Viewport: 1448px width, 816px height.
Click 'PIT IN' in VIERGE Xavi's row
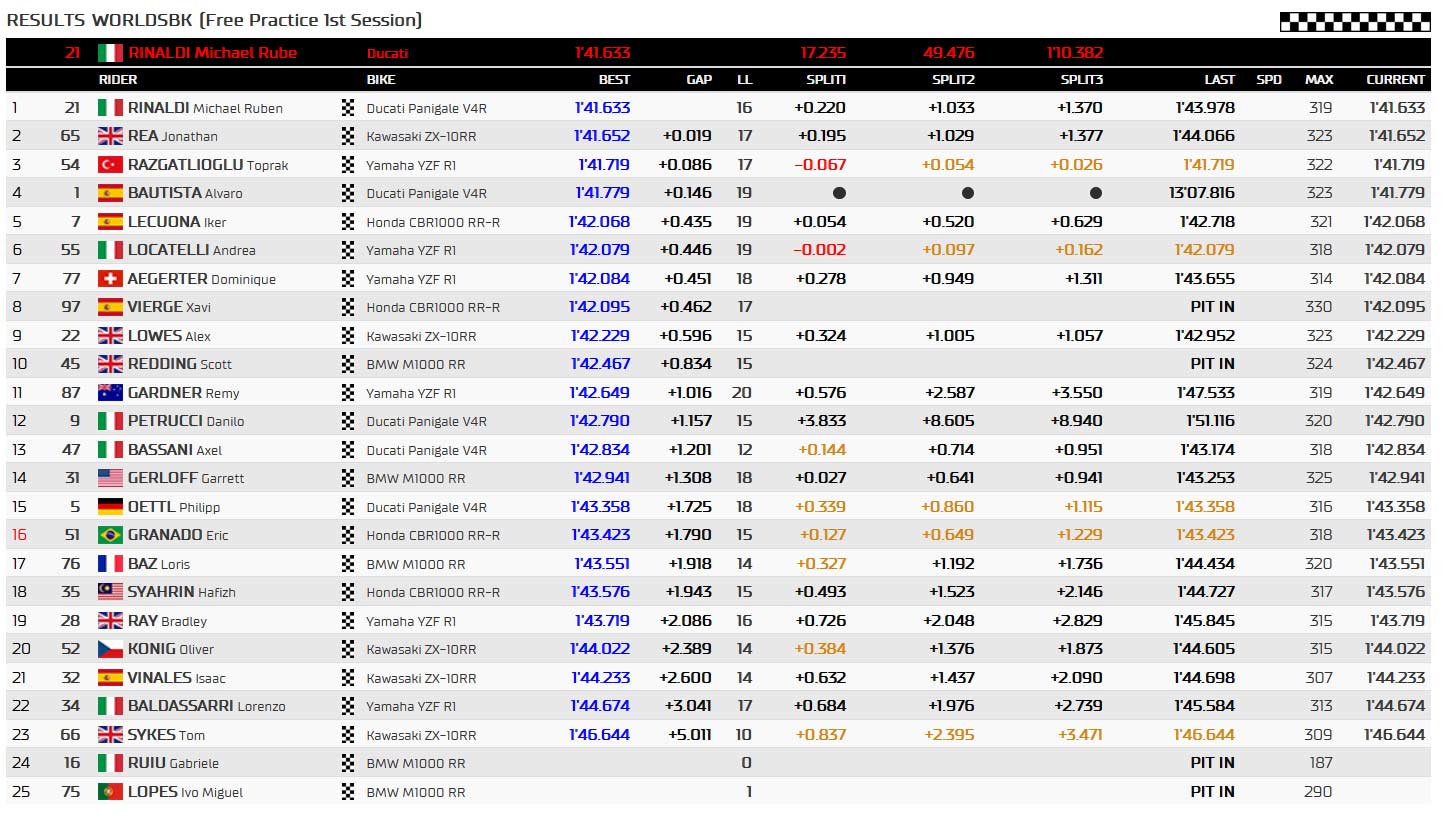[1212, 307]
